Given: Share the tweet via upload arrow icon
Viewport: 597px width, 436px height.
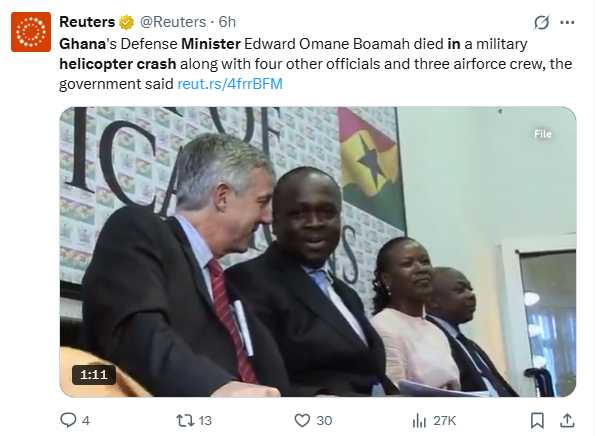Looking at the screenshot, I should tap(567, 420).
